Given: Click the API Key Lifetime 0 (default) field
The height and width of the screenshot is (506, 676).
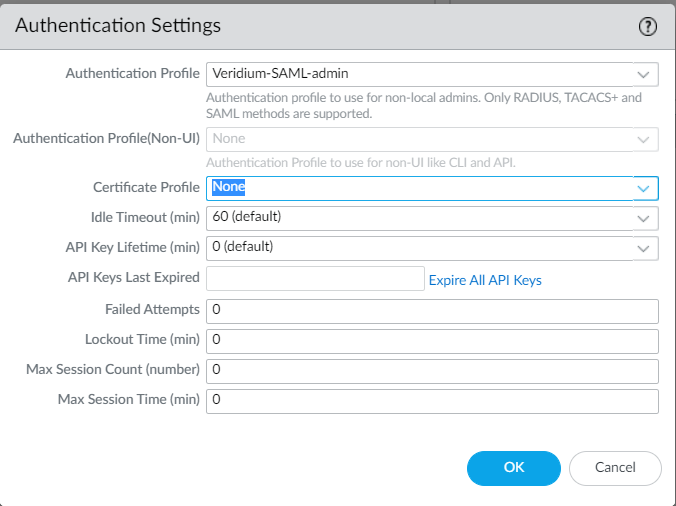Looking at the screenshot, I should 418,248.
